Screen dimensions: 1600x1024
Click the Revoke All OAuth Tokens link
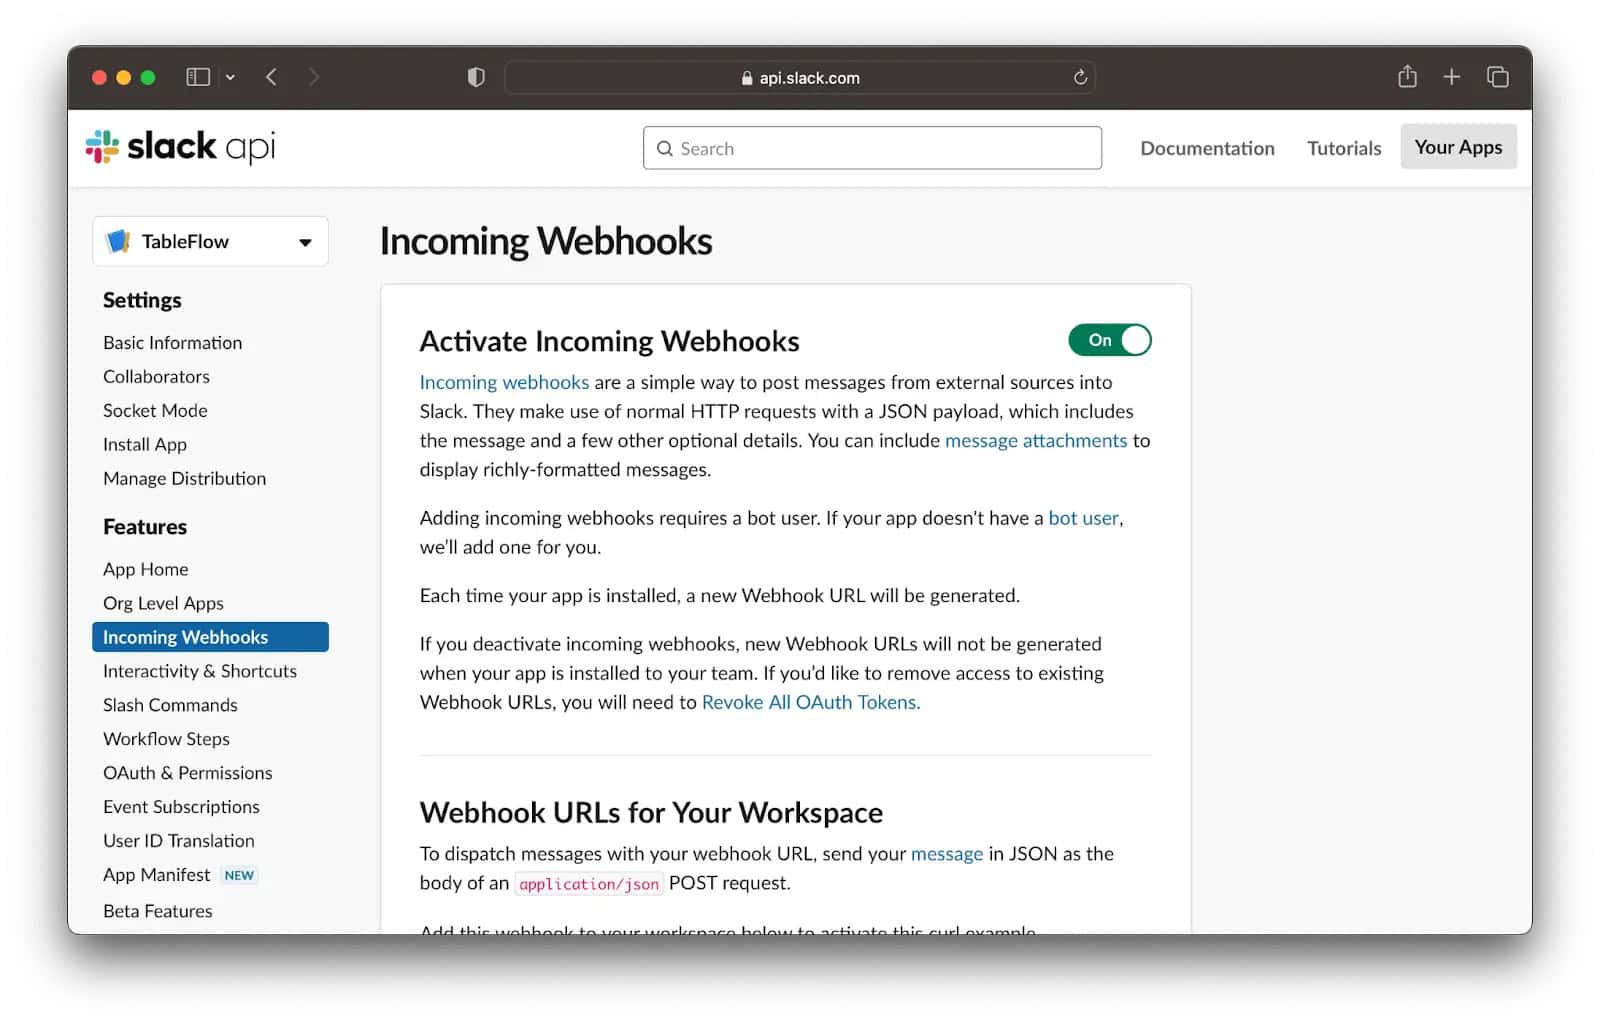tap(809, 702)
